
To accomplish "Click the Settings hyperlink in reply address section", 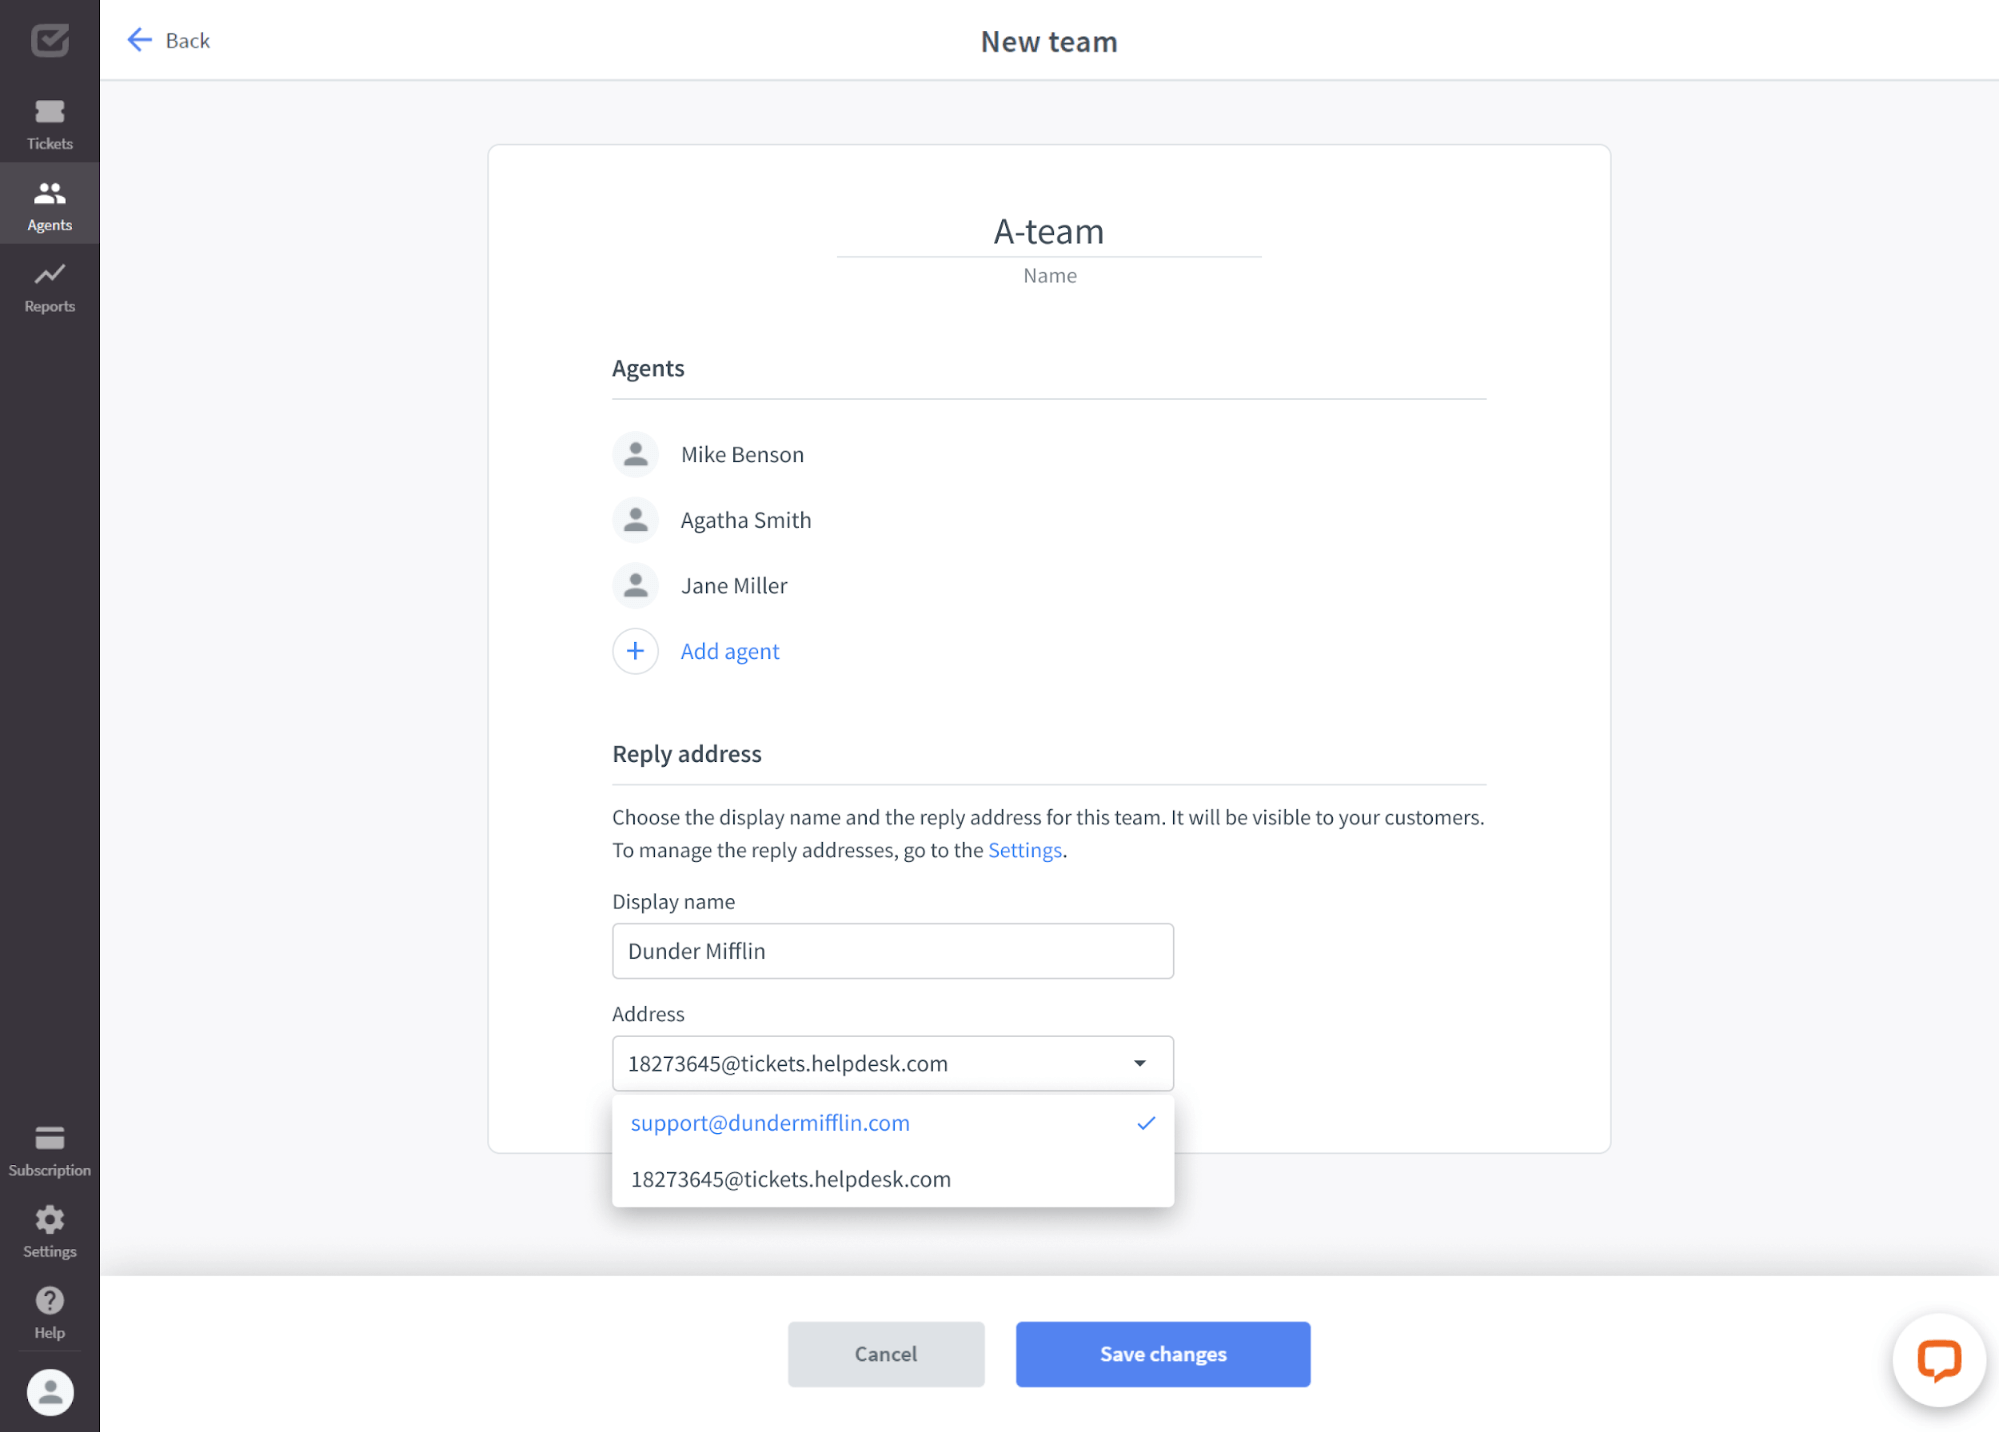I will [1024, 850].
